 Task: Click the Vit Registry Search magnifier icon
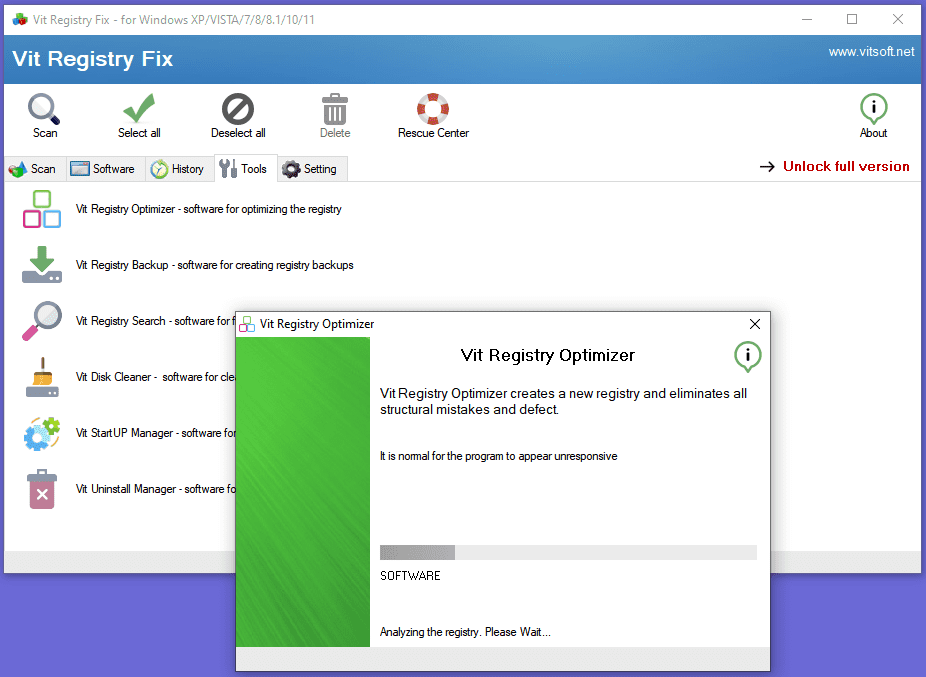coord(42,321)
